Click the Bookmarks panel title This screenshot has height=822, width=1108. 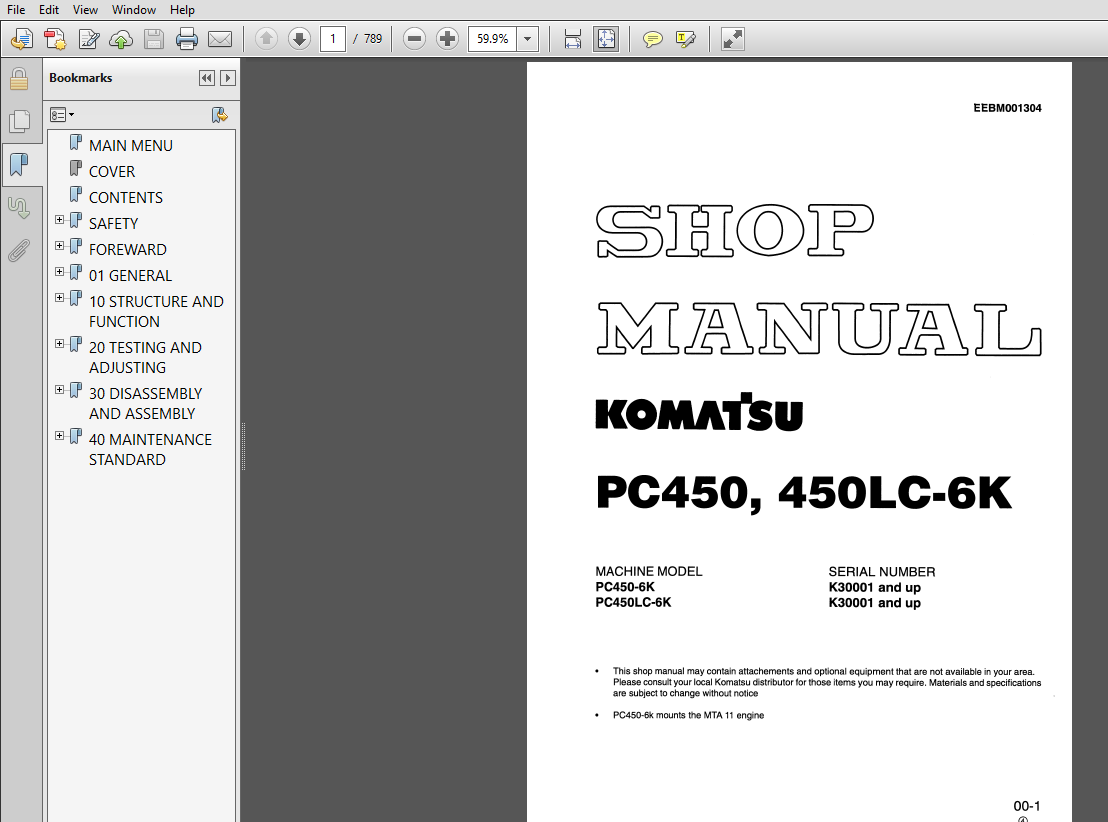[x=81, y=78]
